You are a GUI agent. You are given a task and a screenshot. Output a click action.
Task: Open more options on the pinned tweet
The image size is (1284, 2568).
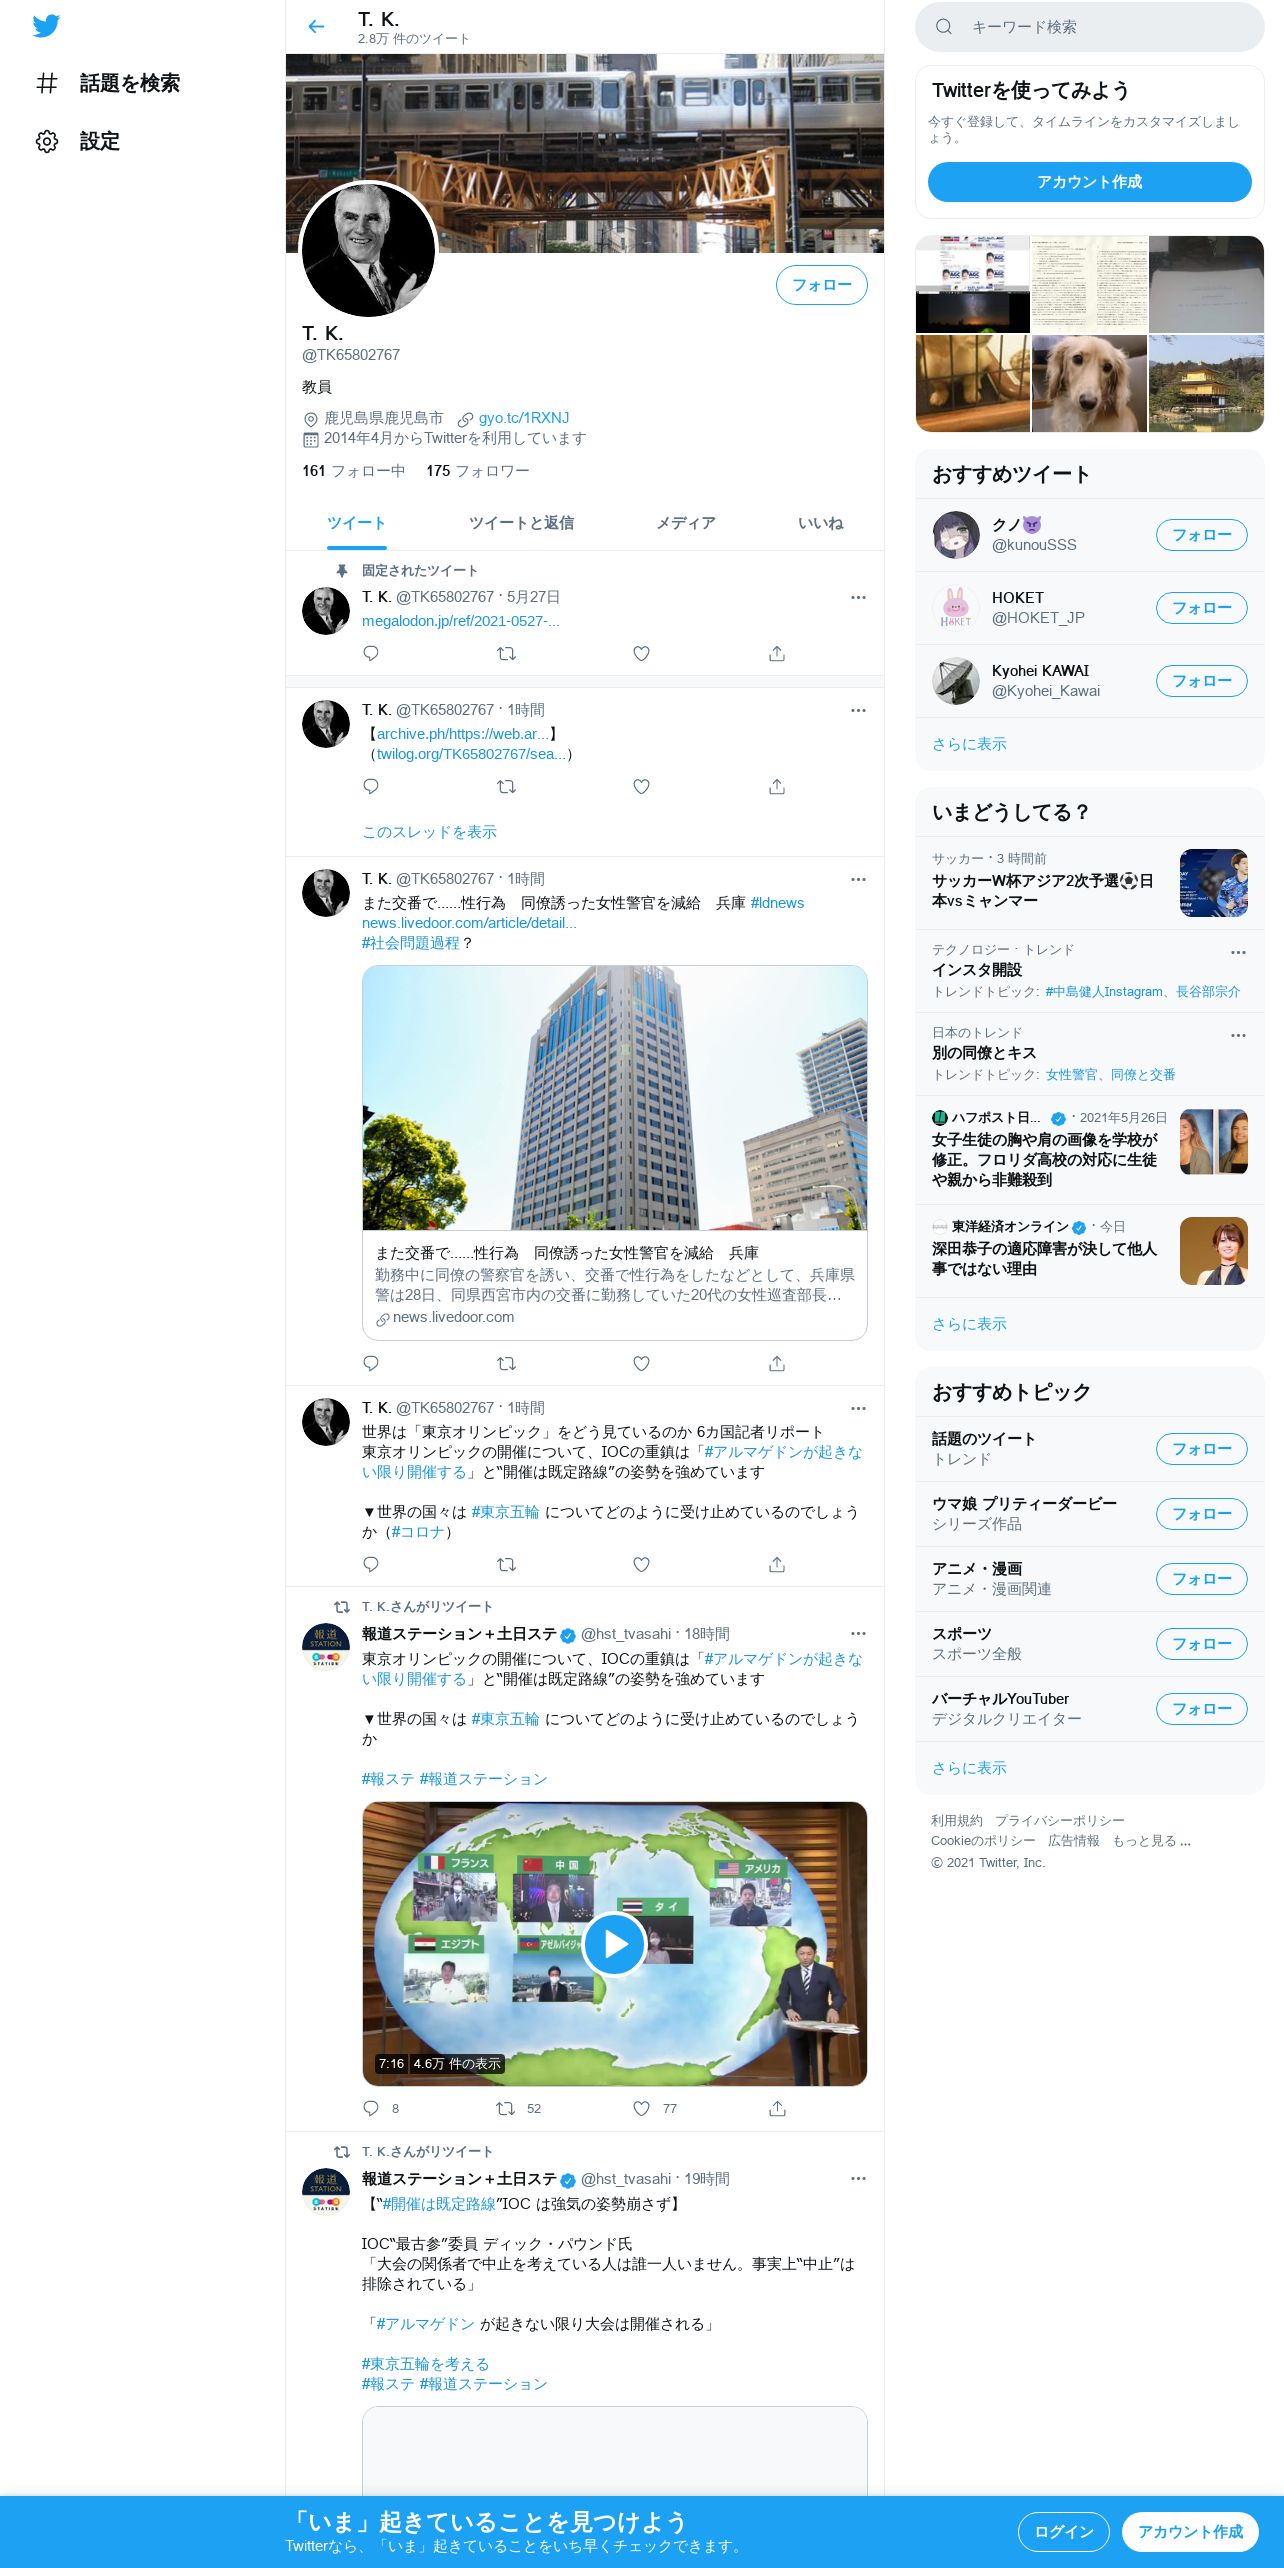coord(858,597)
